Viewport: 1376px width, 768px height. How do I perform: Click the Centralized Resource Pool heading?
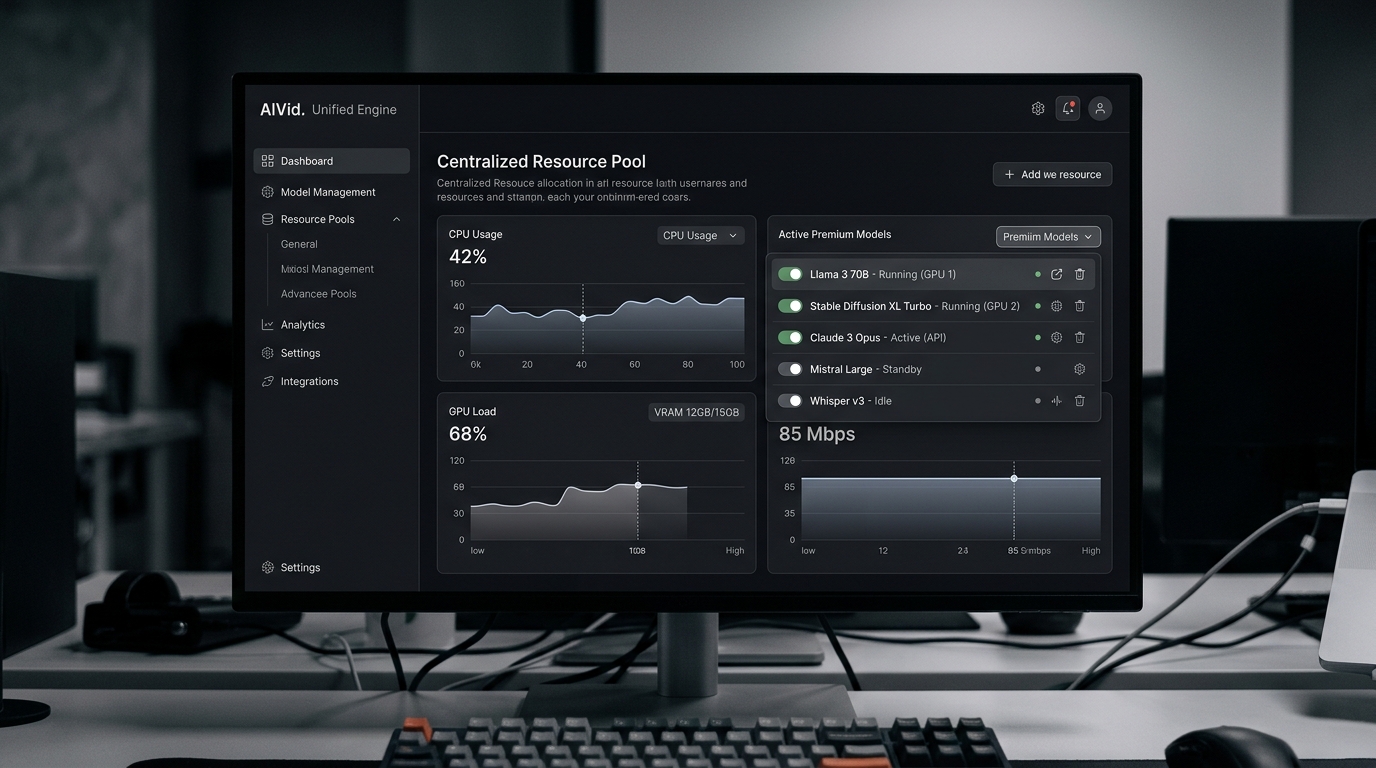point(541,161)
